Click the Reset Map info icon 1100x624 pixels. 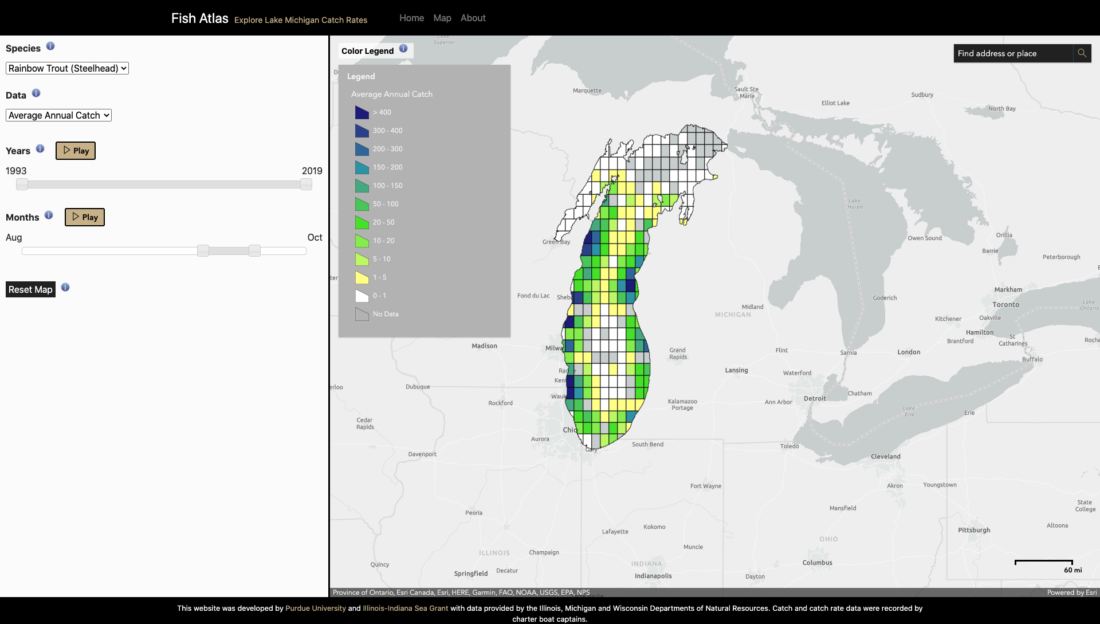(x=64, y=287)
